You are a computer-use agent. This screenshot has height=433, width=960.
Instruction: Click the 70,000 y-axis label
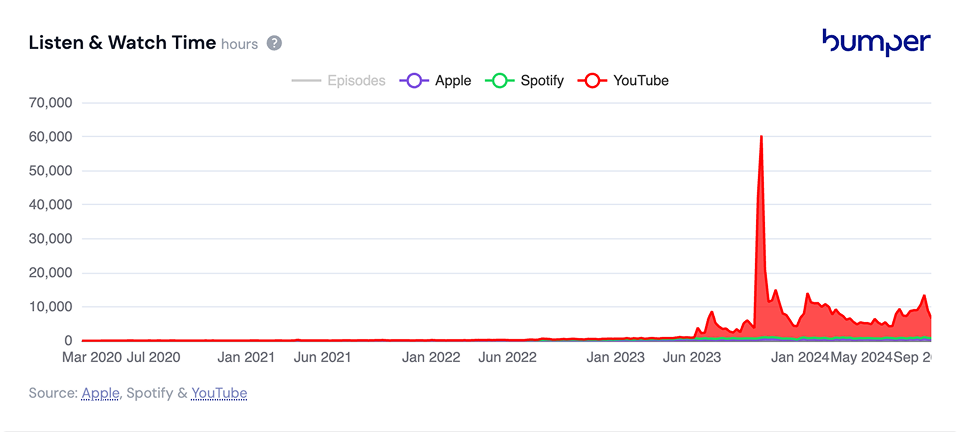pos(50,102)
